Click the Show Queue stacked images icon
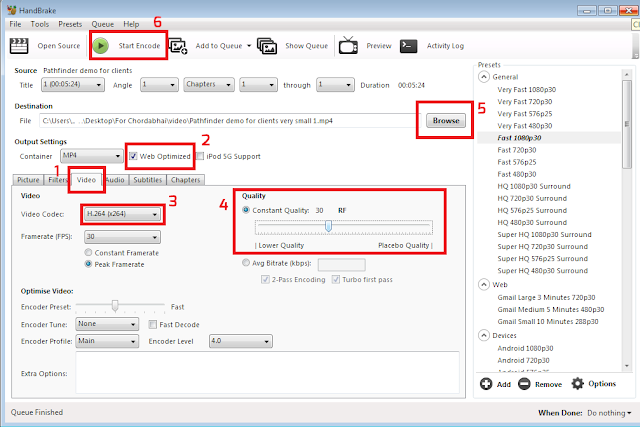Screen dimensions: 640x427 coord(267,46)
